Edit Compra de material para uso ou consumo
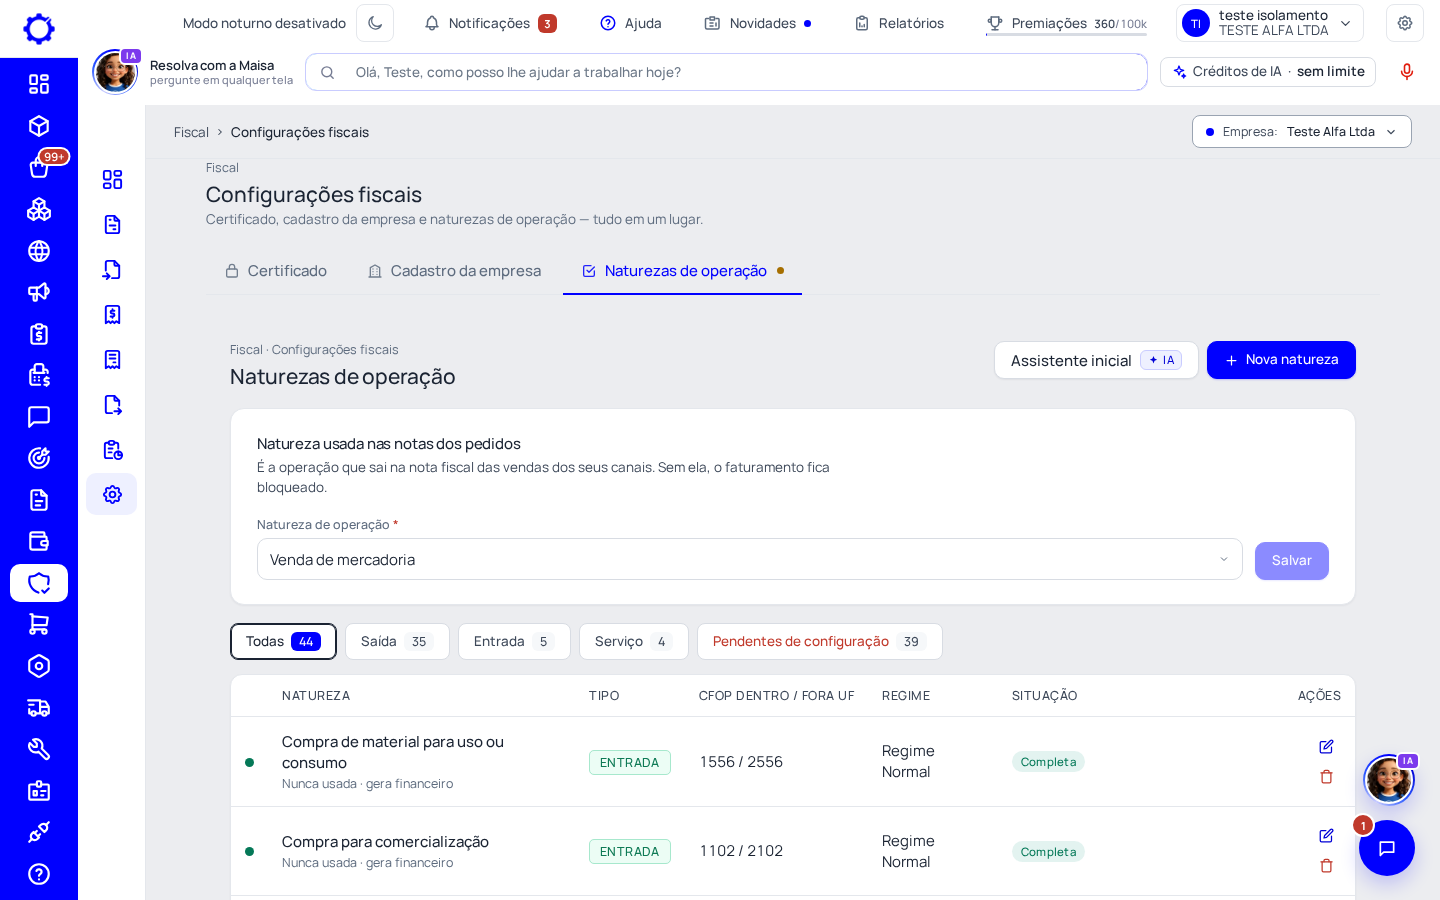 [1326, 747]
